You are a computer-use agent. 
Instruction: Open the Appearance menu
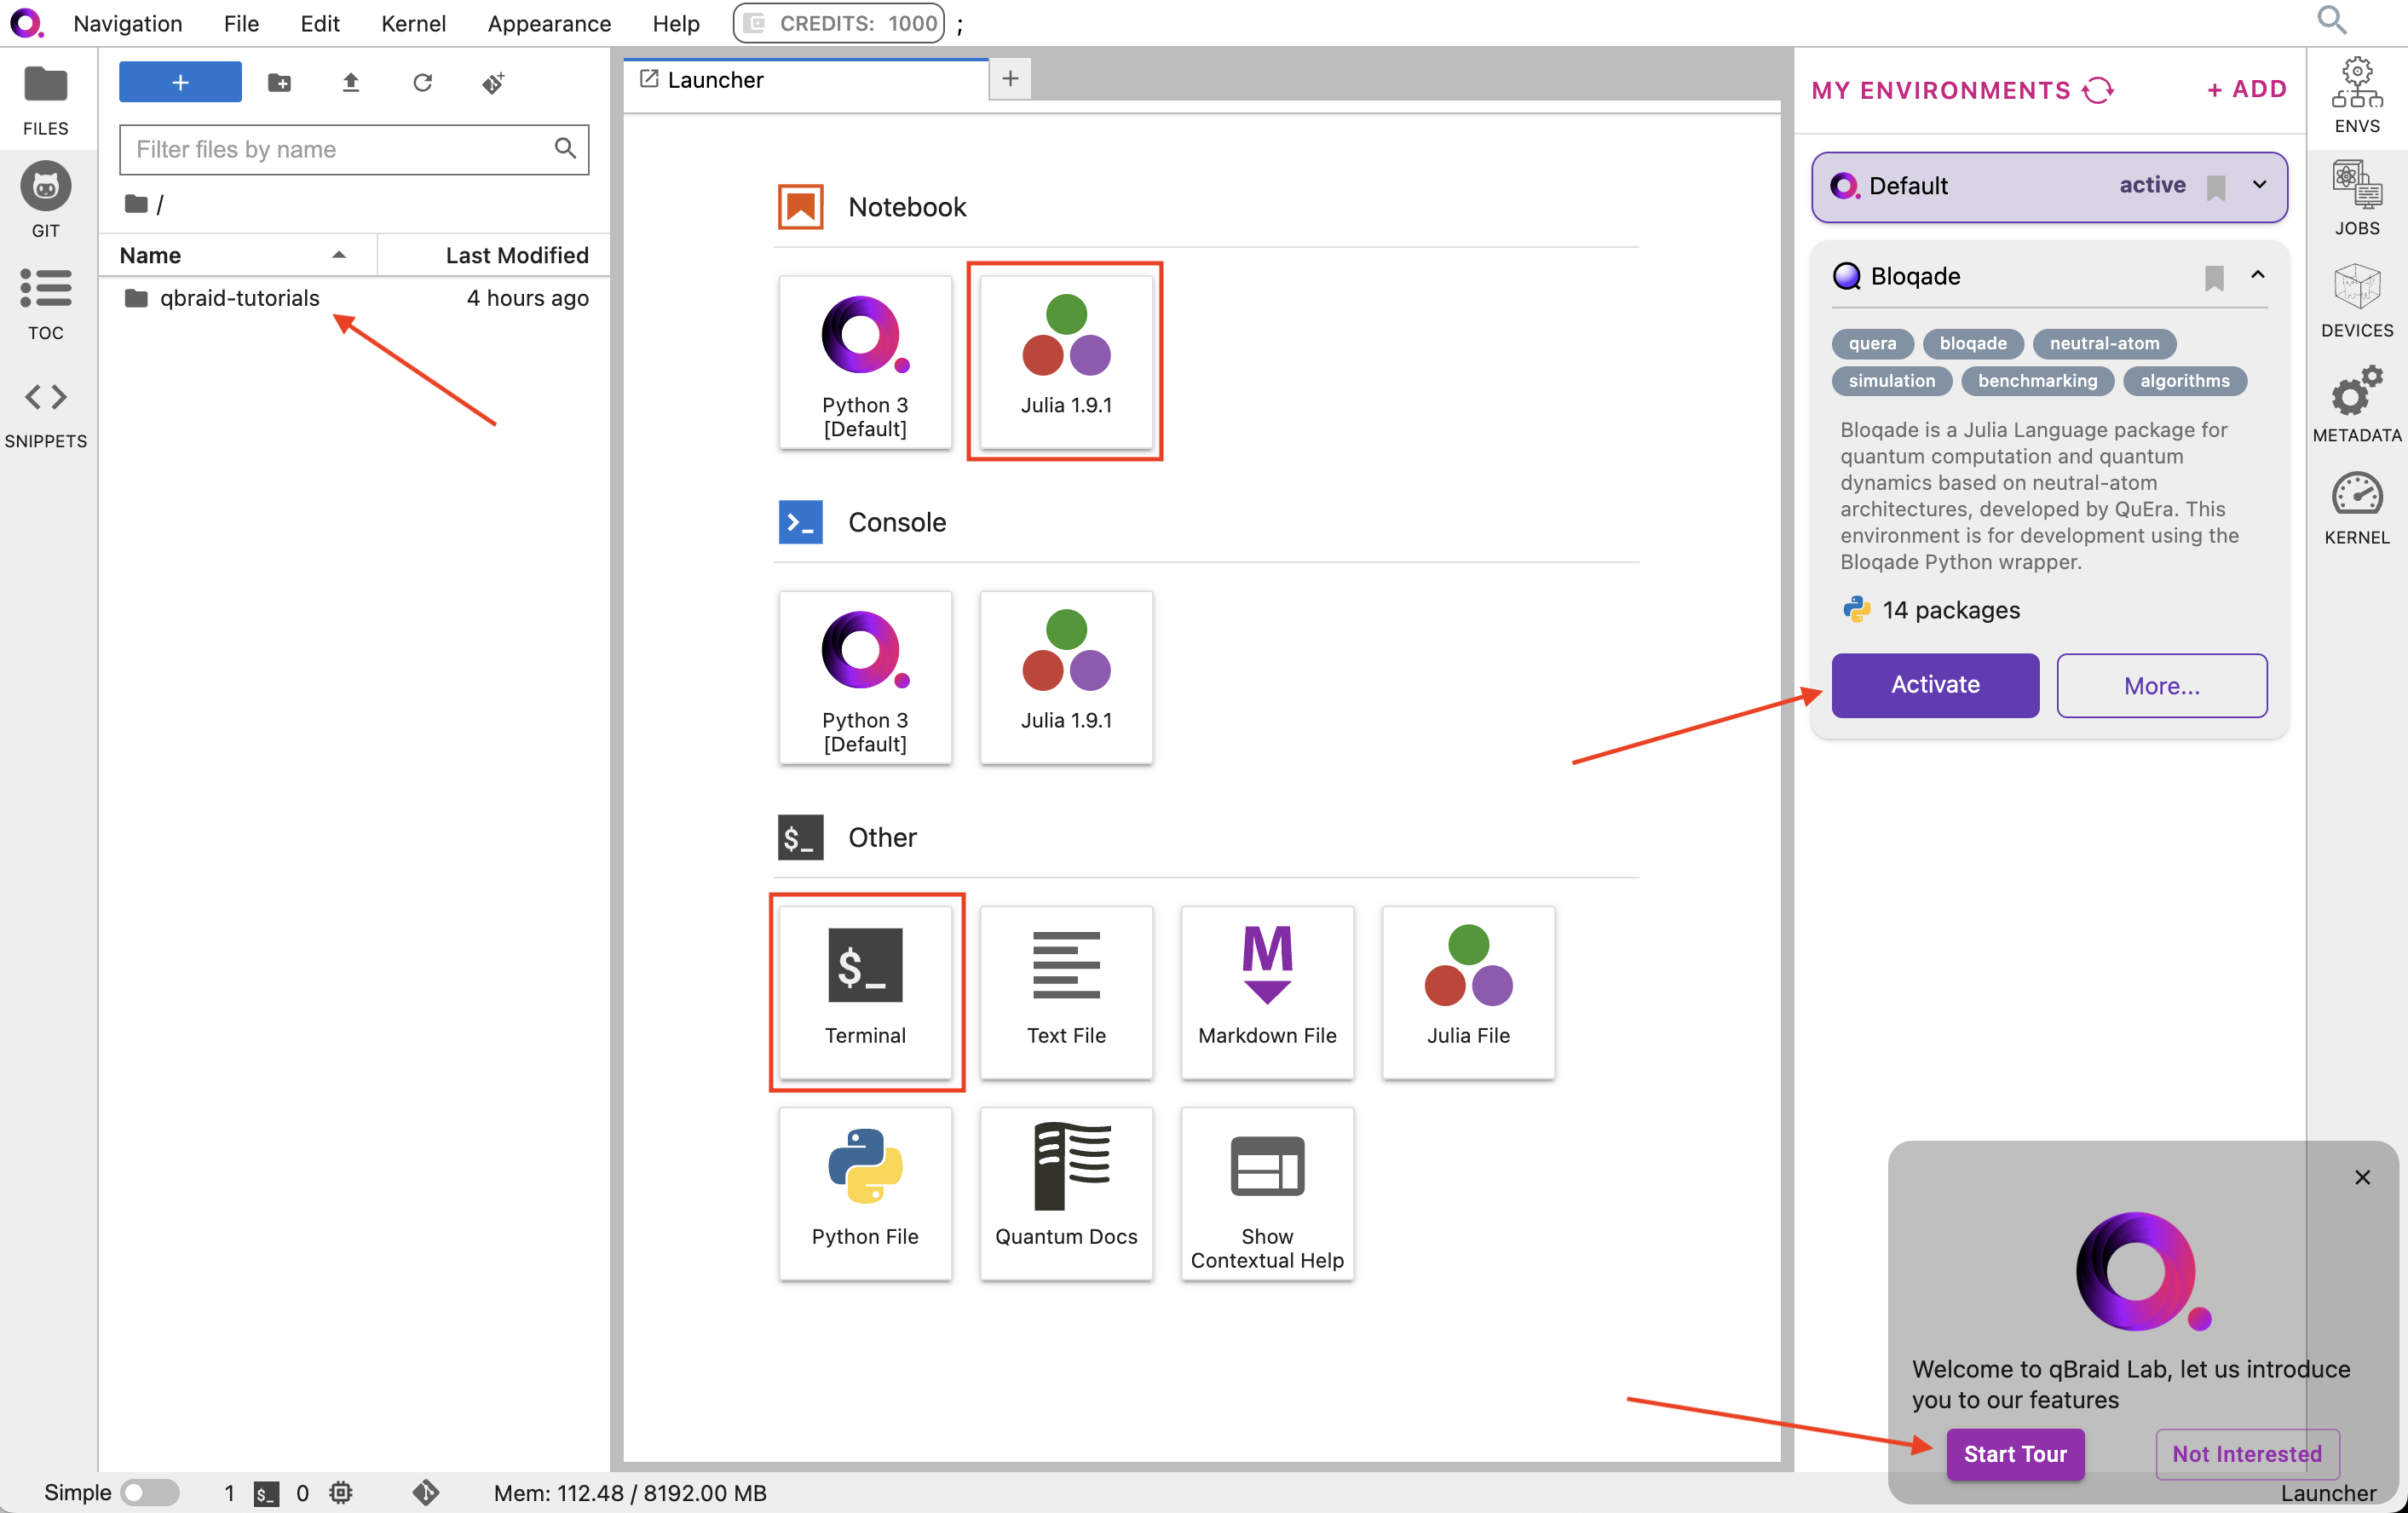click(x=549, y=23)
